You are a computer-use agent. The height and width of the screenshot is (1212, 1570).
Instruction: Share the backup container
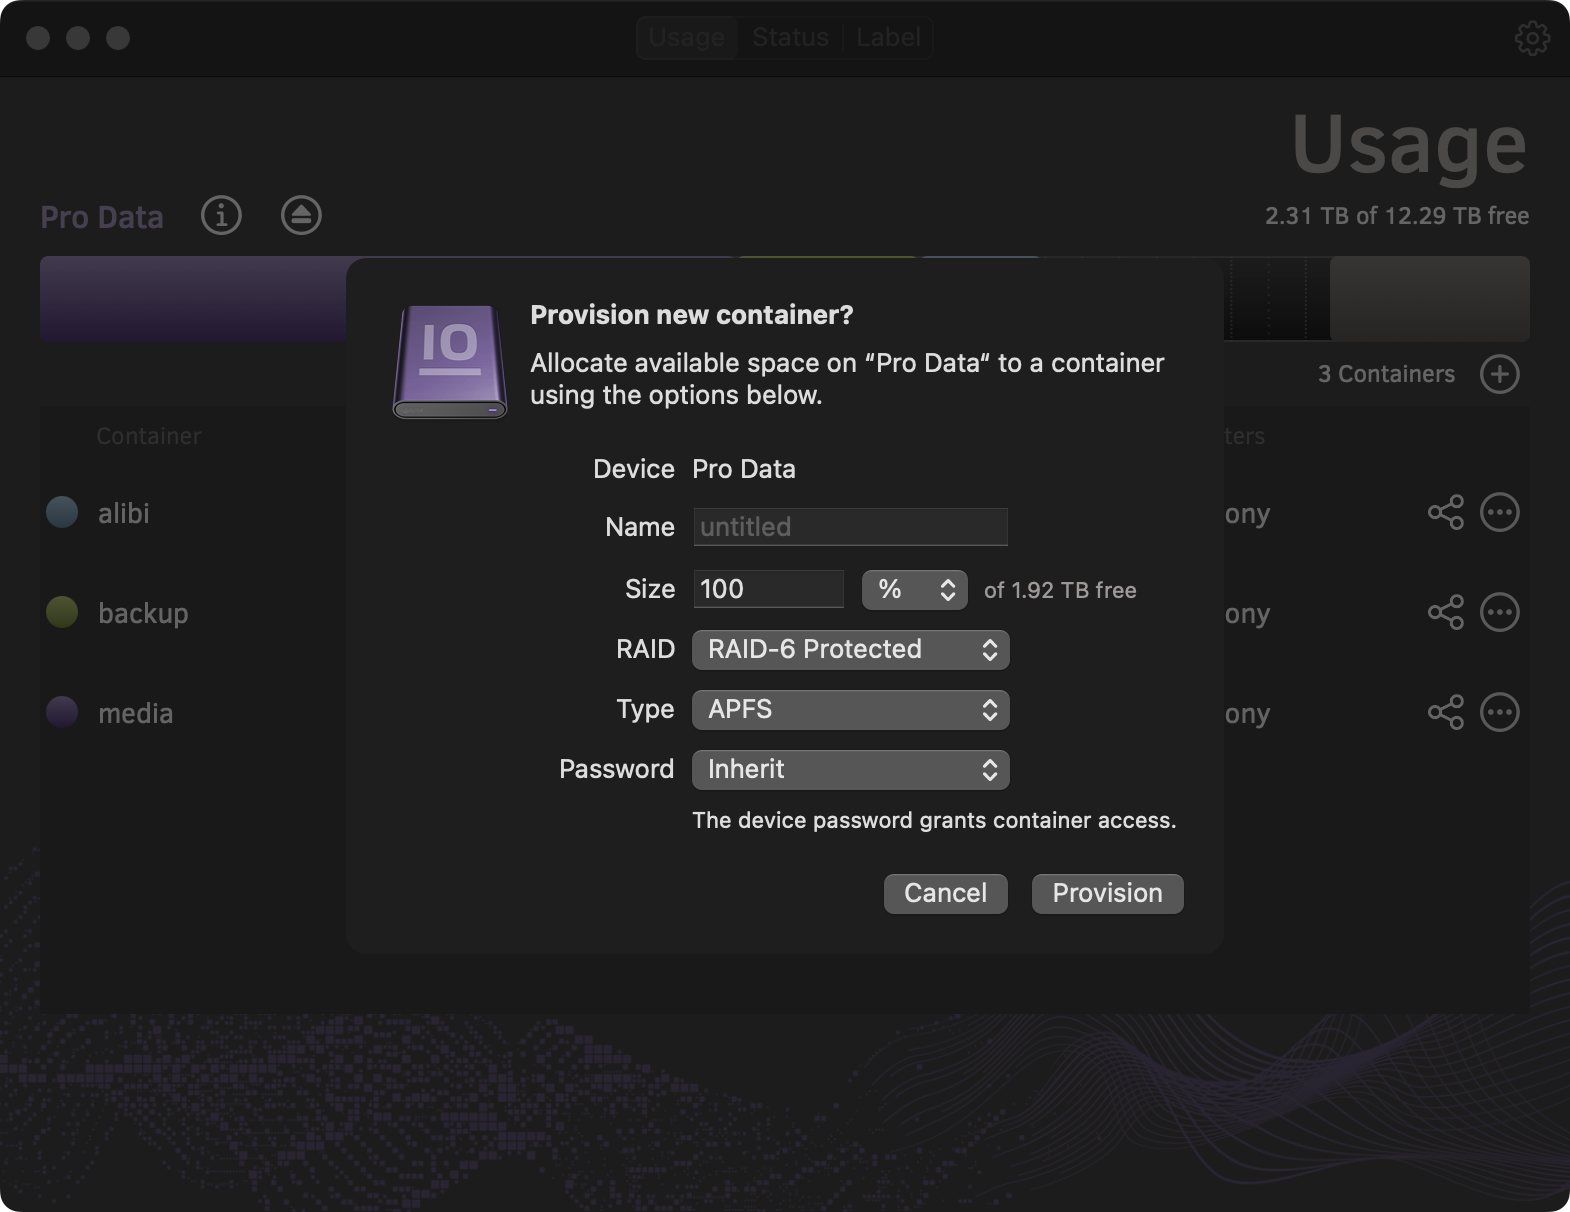(x=1445, y=612)
